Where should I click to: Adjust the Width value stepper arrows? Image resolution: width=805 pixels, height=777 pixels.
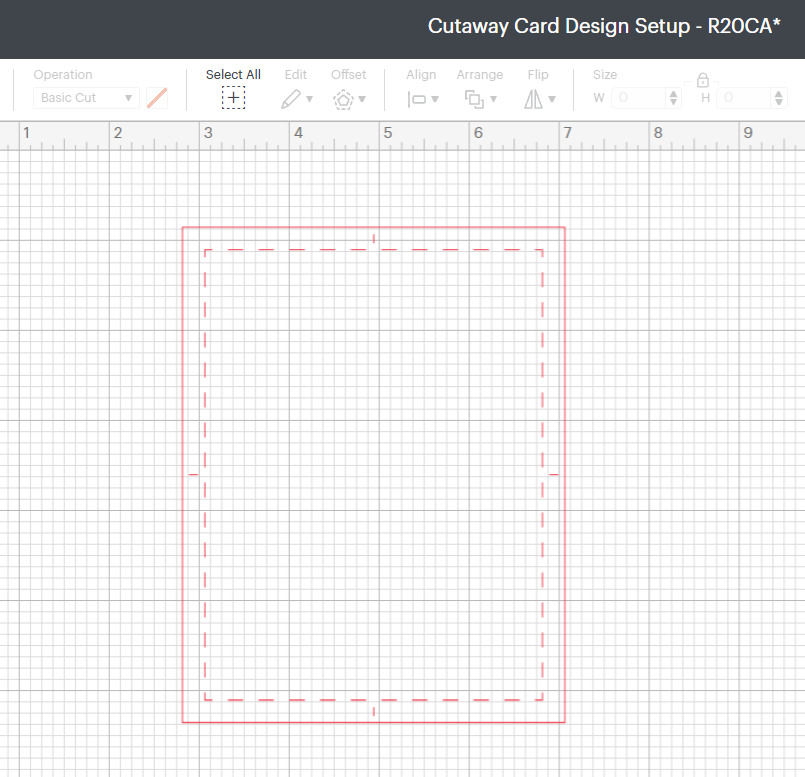coord(673,98)
